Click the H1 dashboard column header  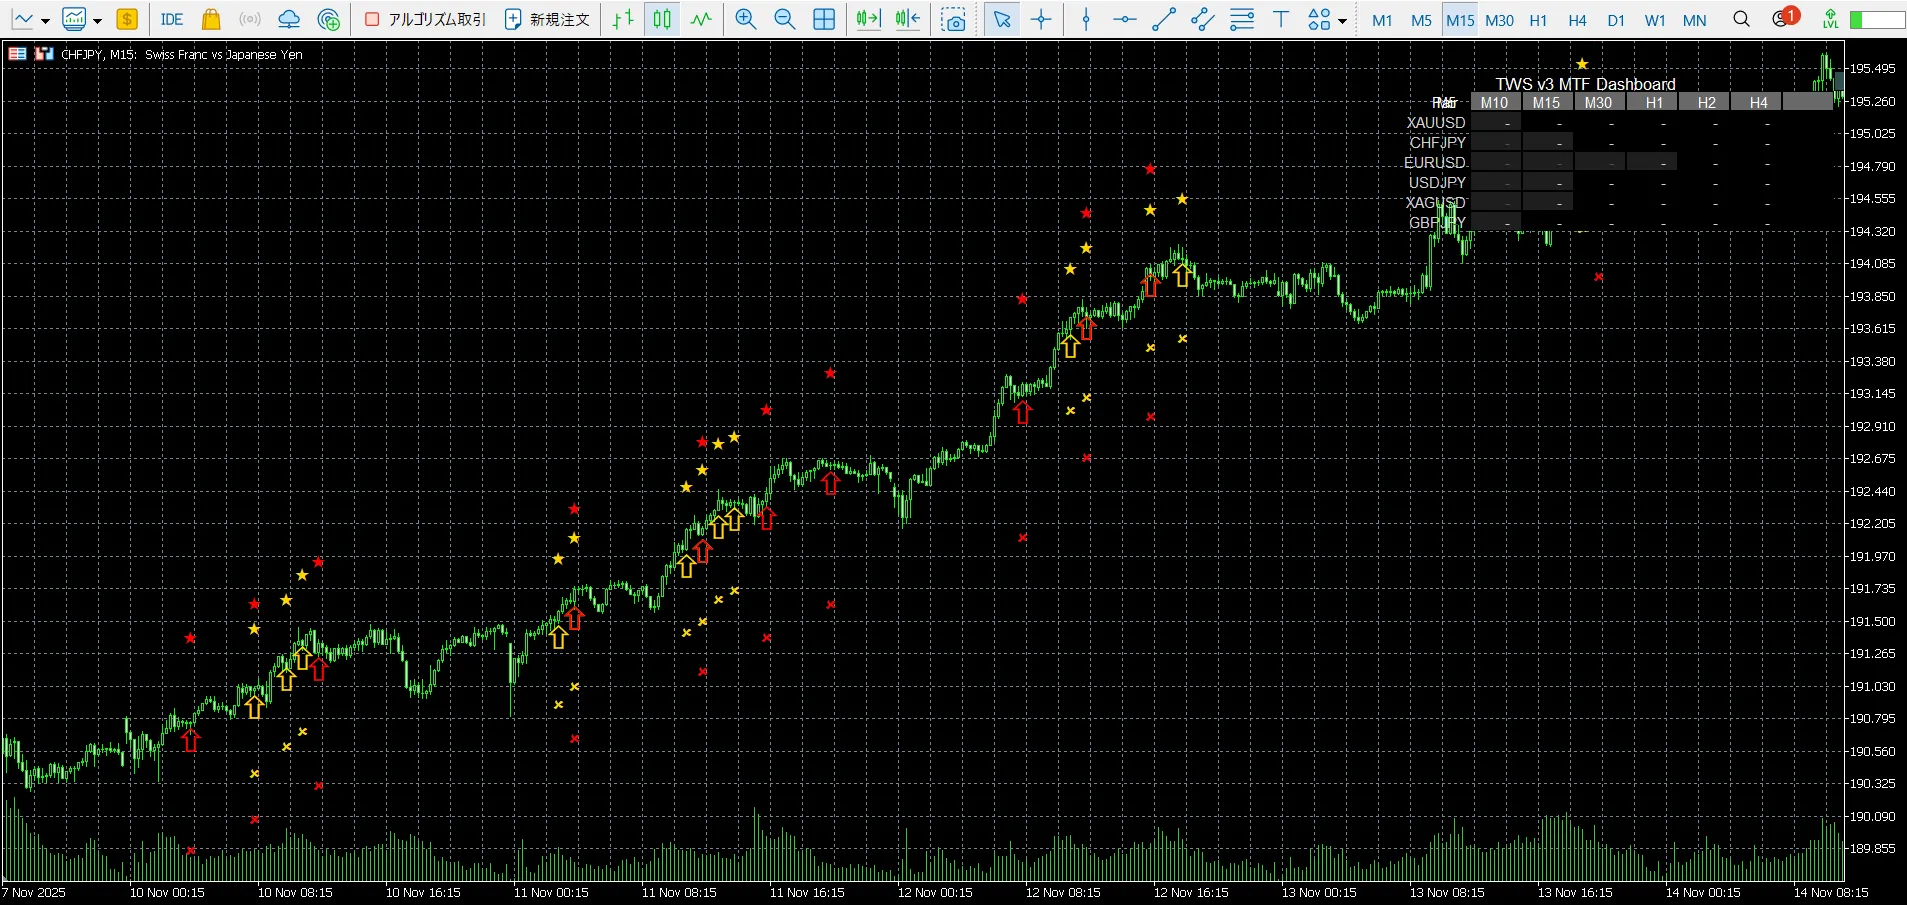1654,102
